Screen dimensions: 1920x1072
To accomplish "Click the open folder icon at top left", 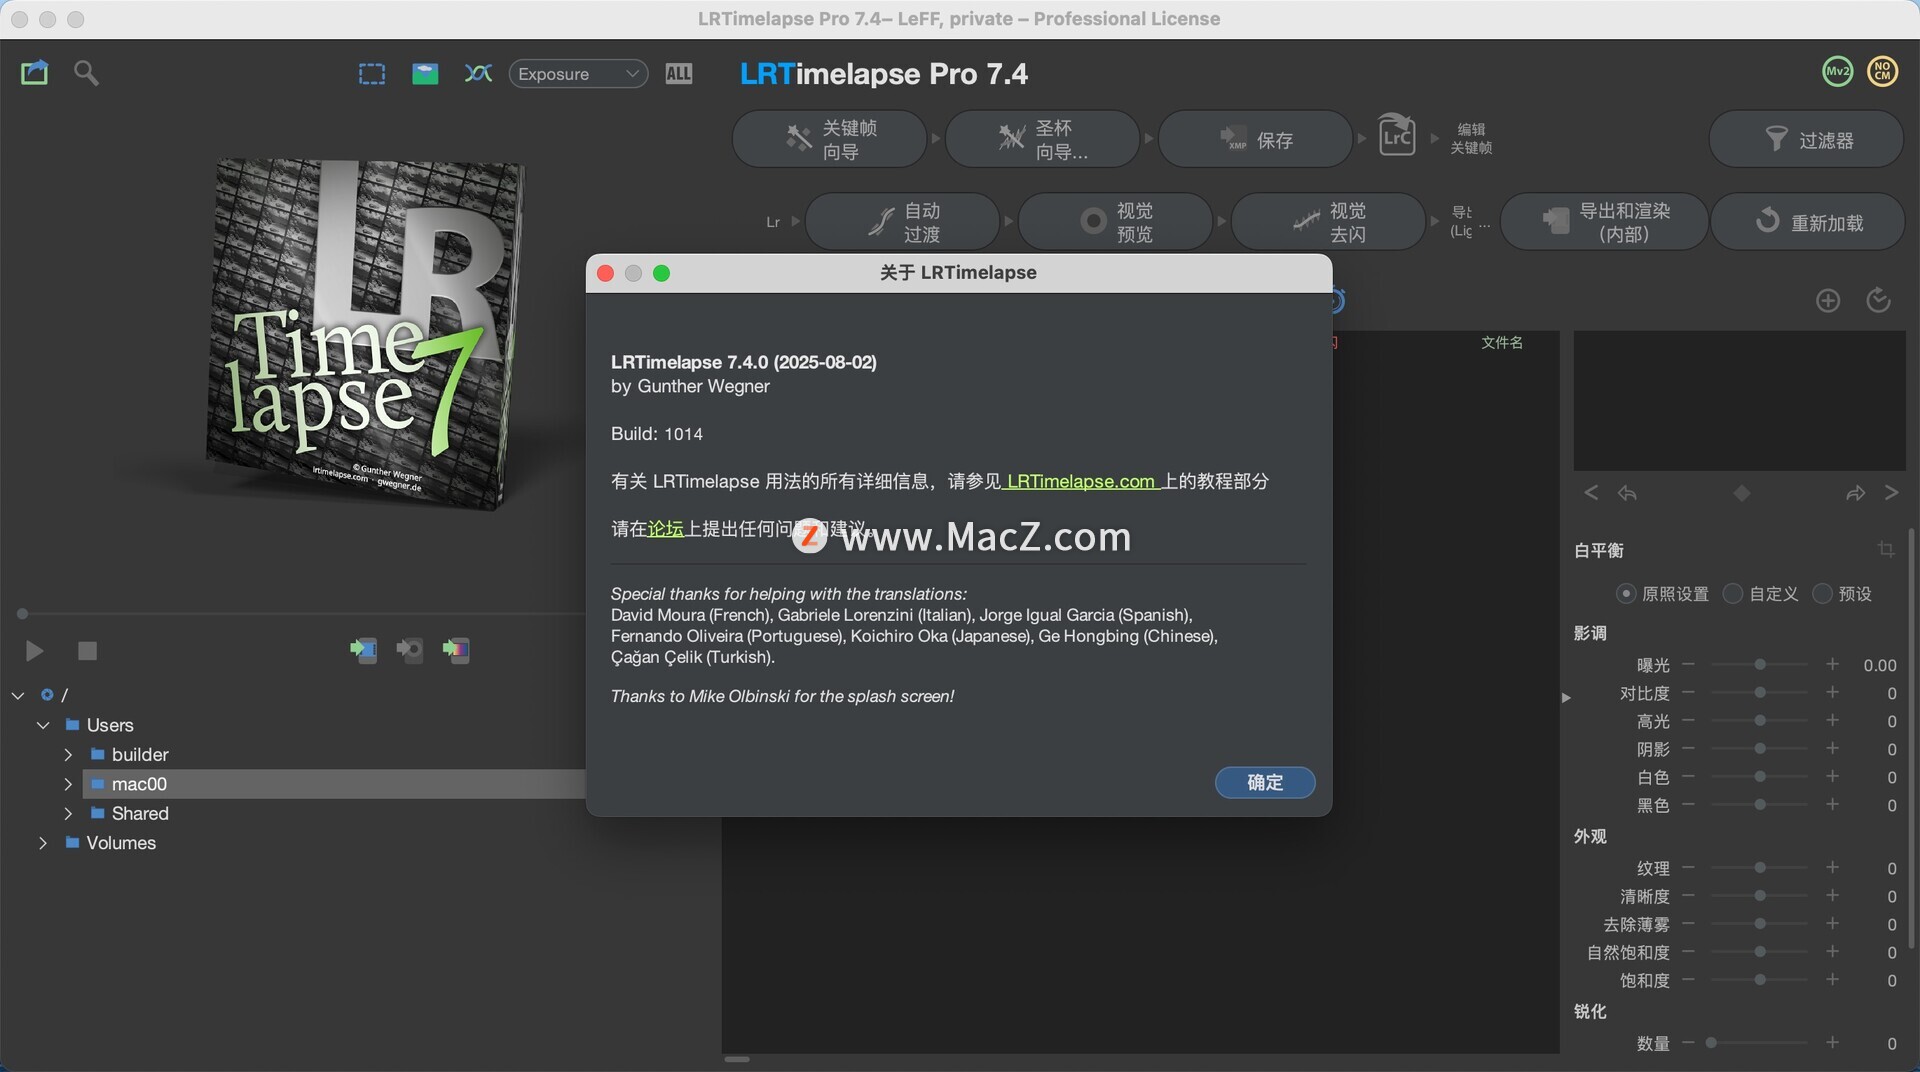I will coord(35,73).
